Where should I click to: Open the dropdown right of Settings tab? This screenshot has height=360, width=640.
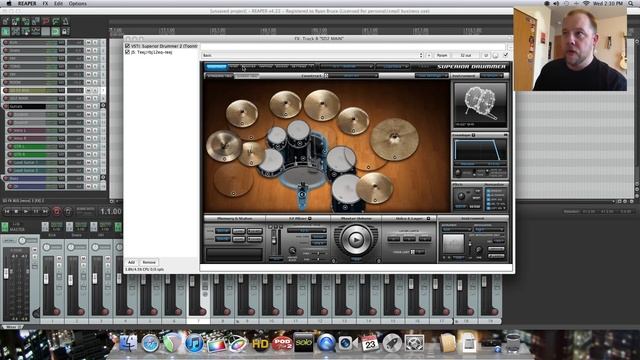(346, 66)
